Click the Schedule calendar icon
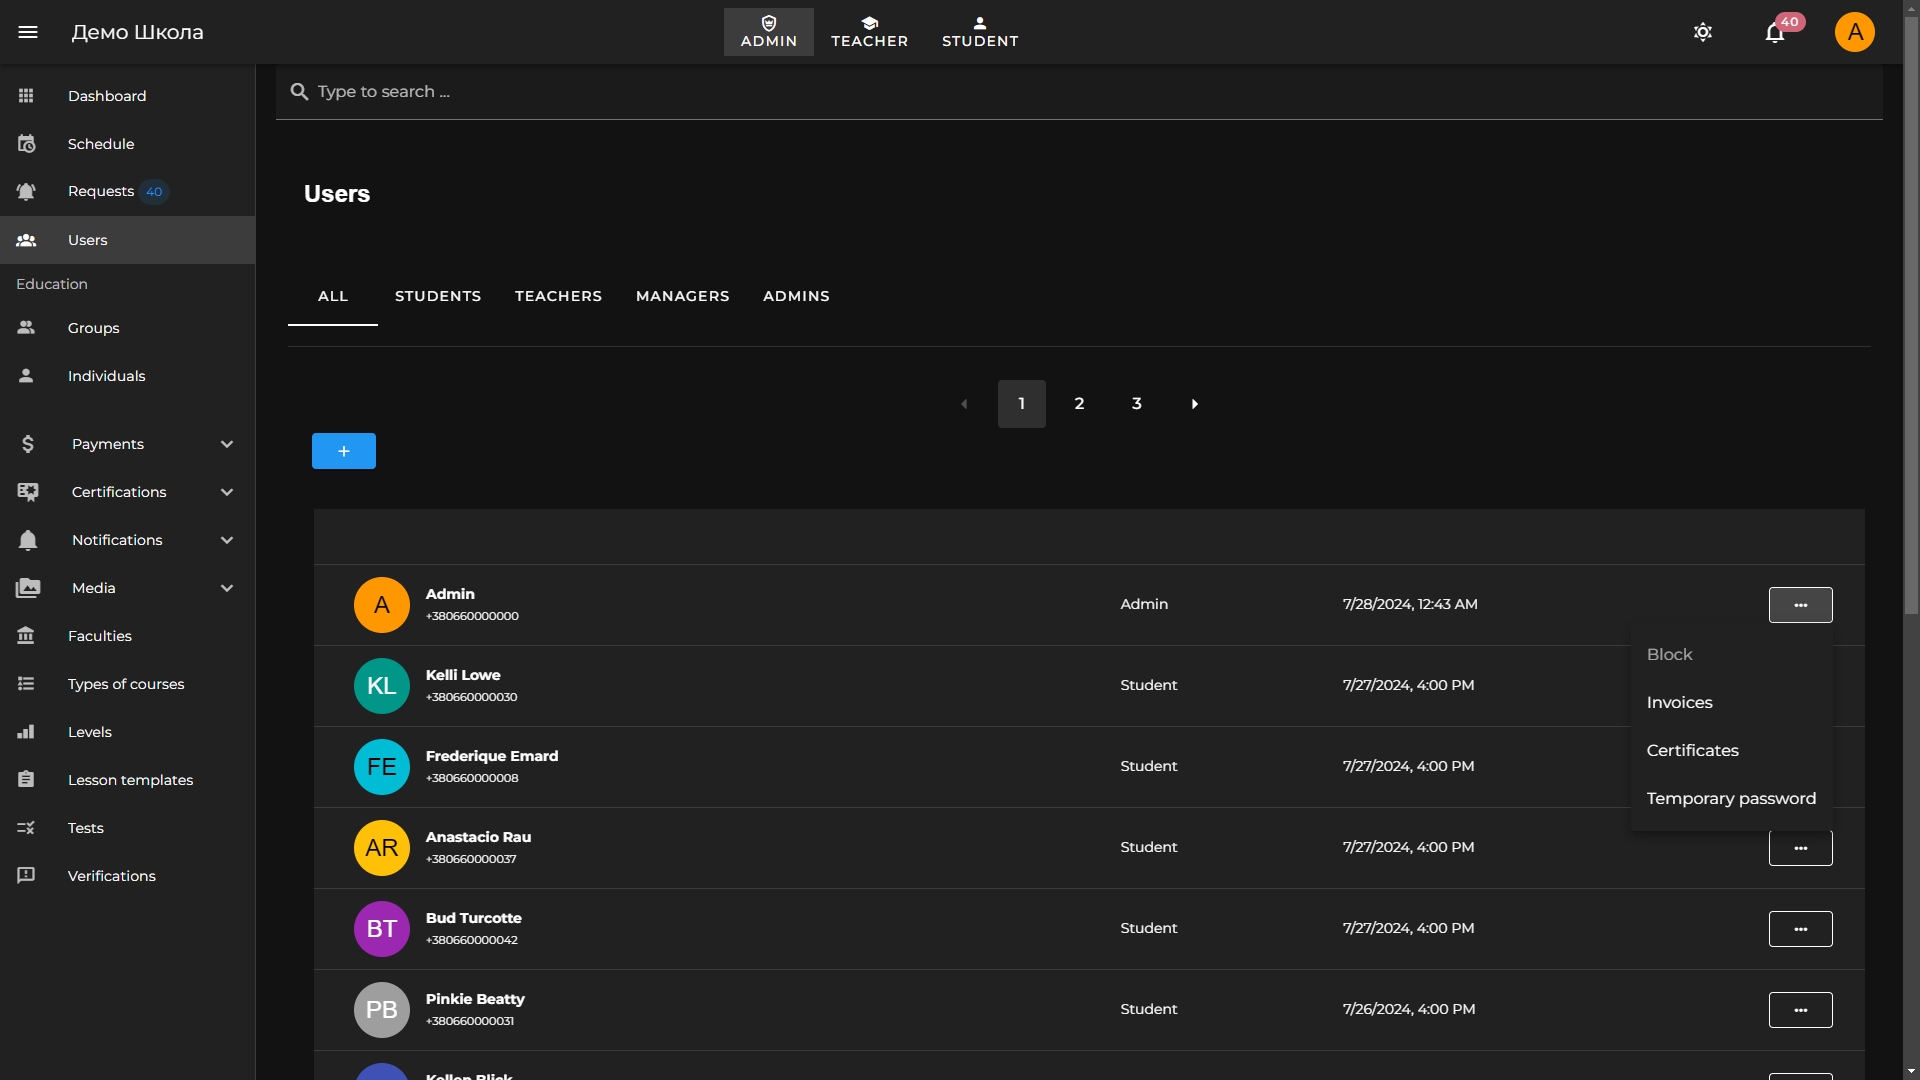The width and height of the screenshot is (1920, 1080). [26, 144]
